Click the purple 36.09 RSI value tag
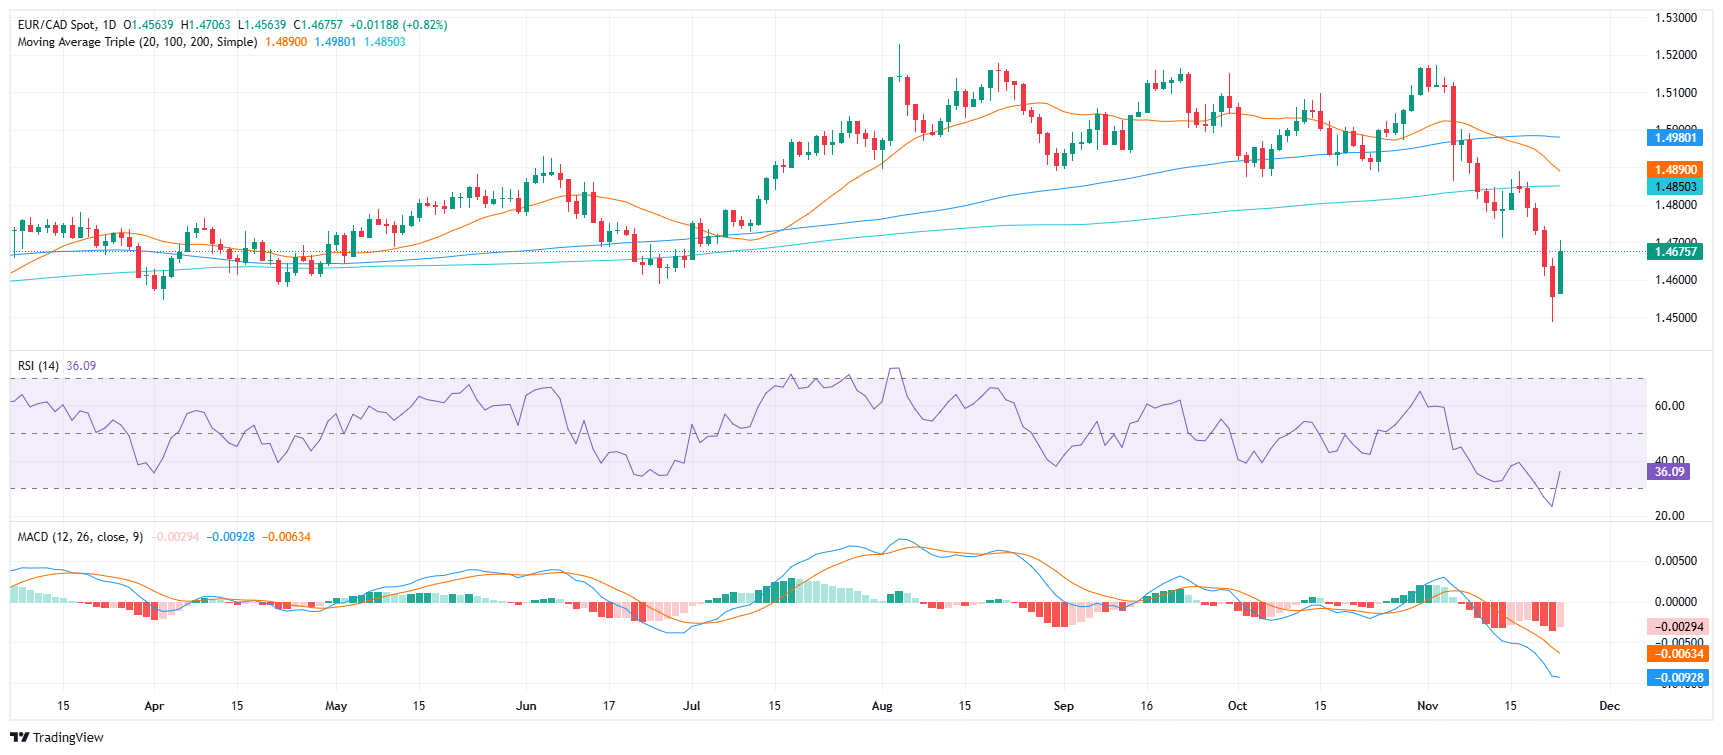Image resolution: width=1723 pixels, height=755 pixels. pos(1669,471)
